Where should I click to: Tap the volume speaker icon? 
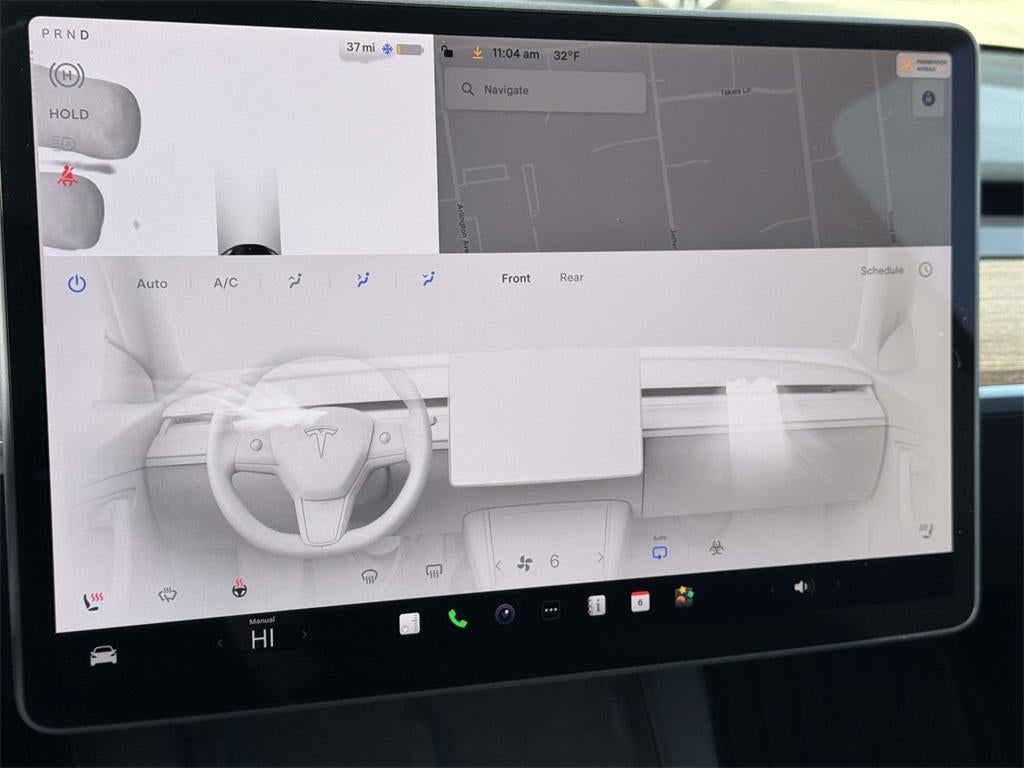[x=802, y=588]
